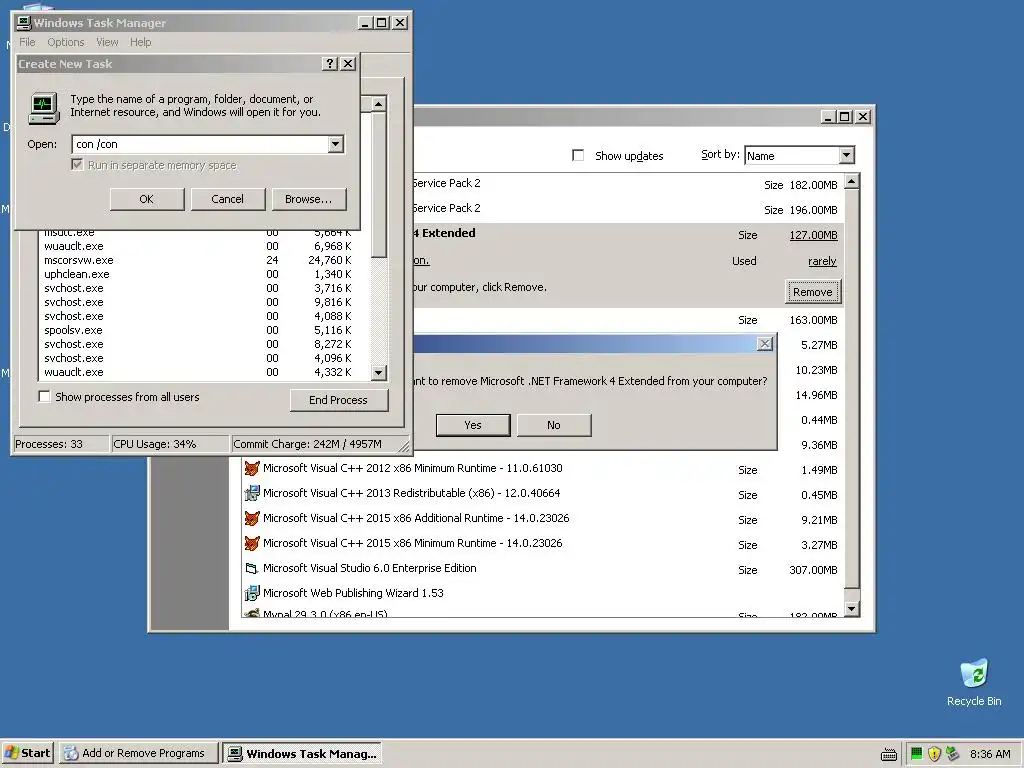The image size is (1024, 768).
Task: Expand the Open field dropdown arrow
Action: (x=336, y=144)
